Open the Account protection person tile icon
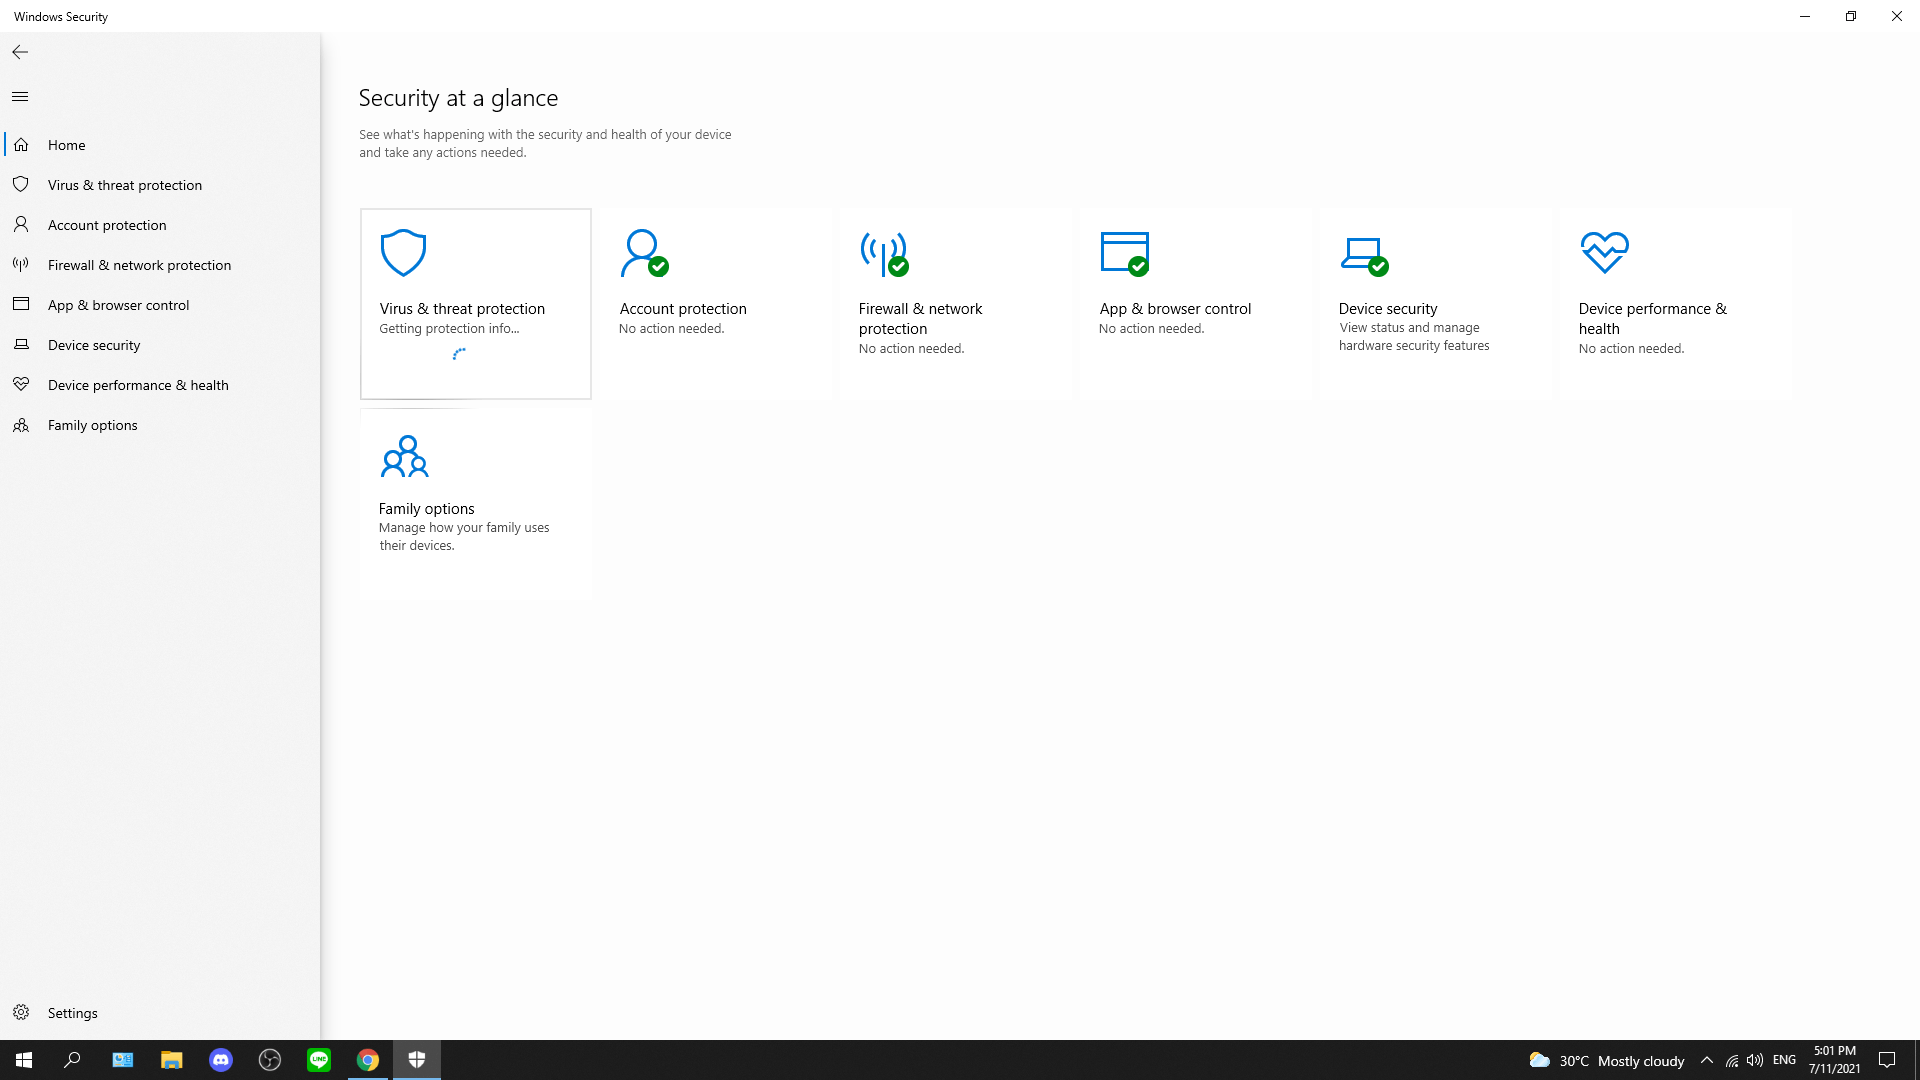 click(x=643, y=253)
